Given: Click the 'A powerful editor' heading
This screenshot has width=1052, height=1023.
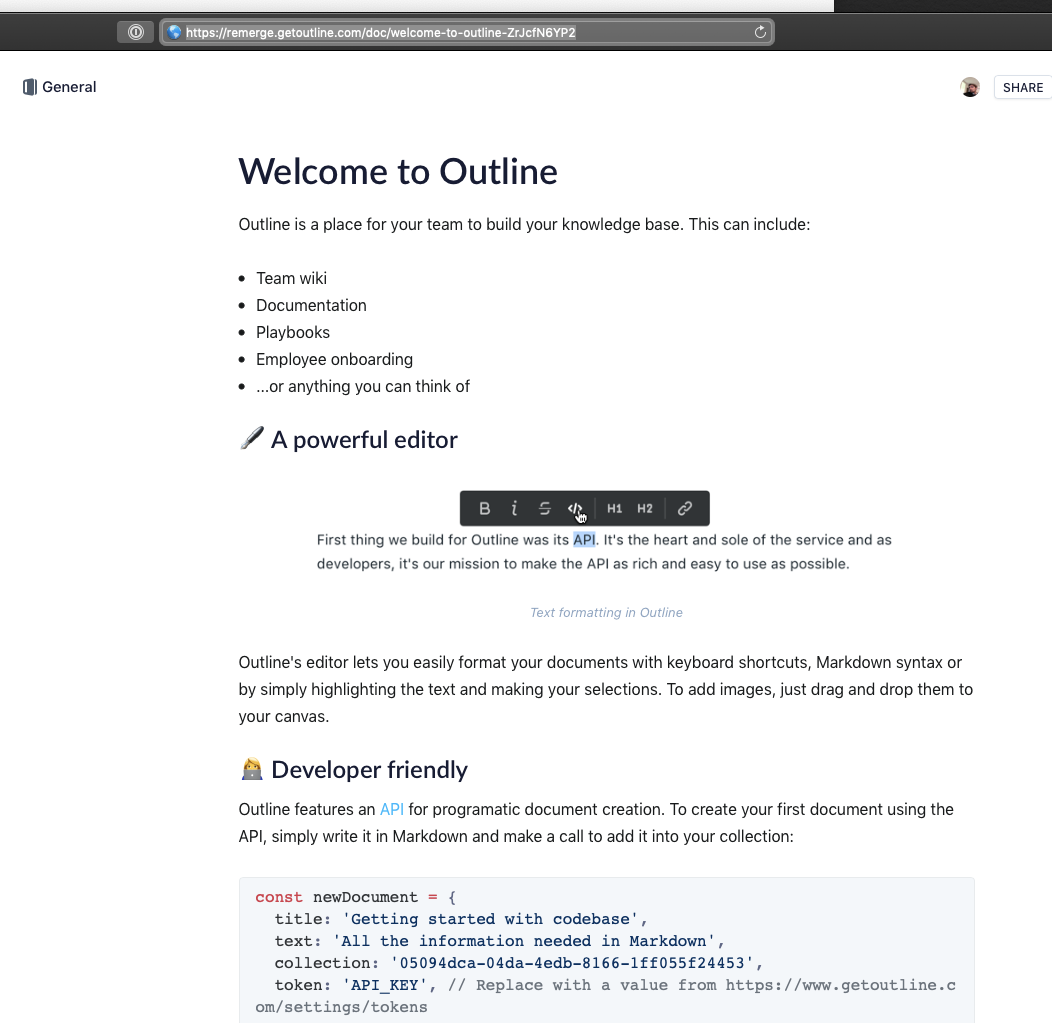Looking at the screenshot, I should 364,439.
